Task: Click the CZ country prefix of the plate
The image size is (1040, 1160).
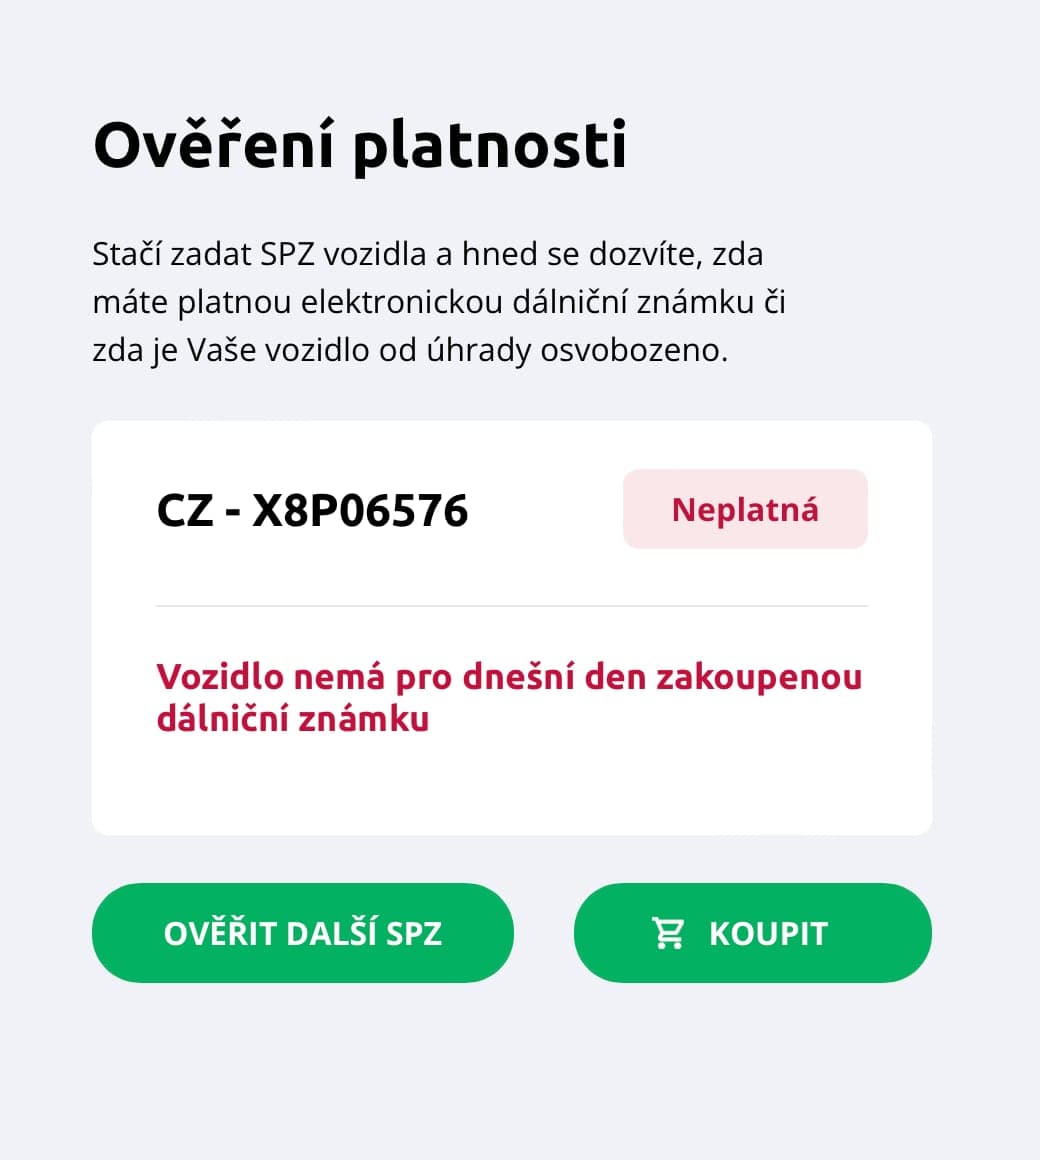Action: tap(182, 510)
